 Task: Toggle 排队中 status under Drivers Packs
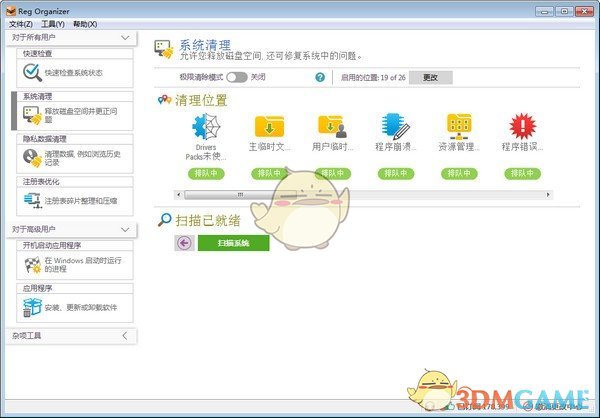click(x=206, y=173)
